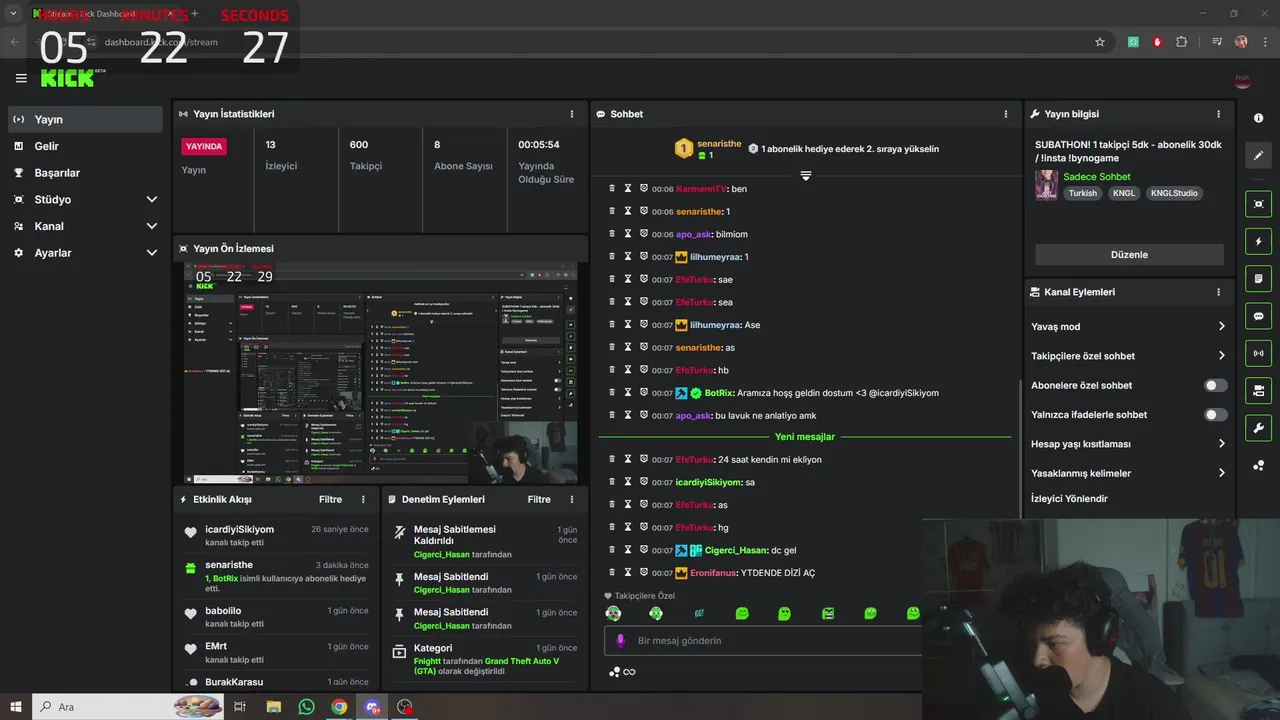
Task: Open the Chrome extensions puzzle icon
Action: click(1182, 42)
